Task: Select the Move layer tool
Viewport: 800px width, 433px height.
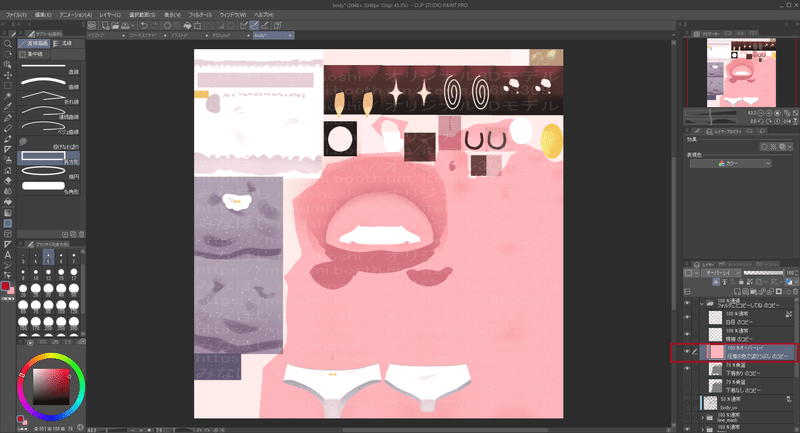Action: click(x=8, y=75)
